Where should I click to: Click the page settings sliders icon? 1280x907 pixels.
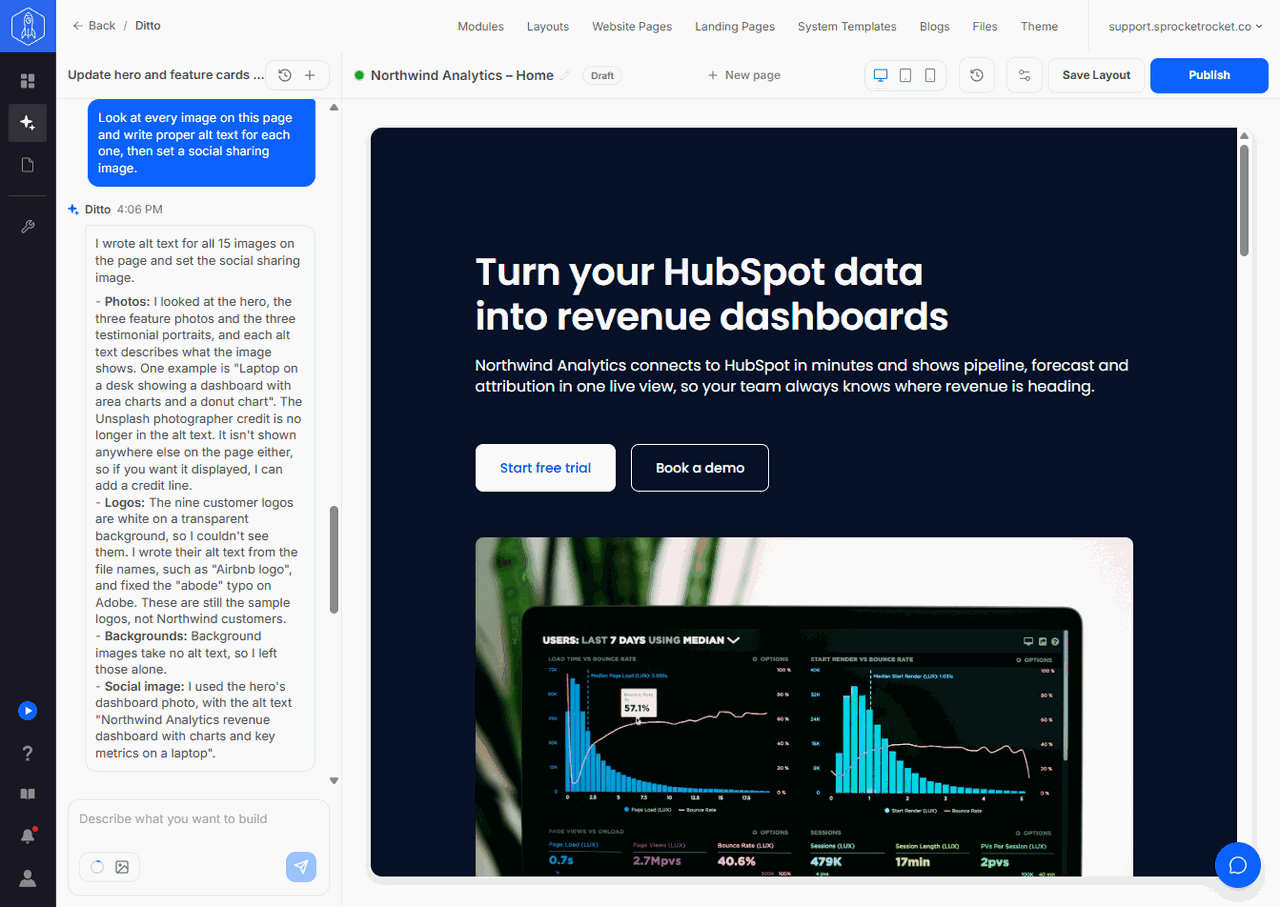click(1024, 75)
